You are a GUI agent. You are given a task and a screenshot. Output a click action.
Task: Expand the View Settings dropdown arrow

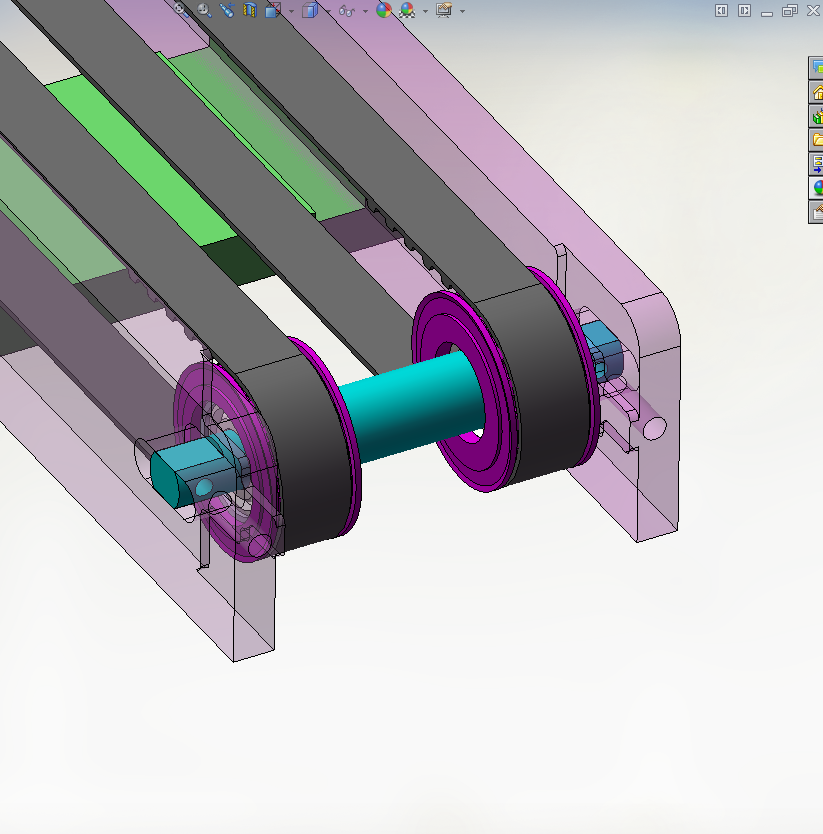point(462,11)
